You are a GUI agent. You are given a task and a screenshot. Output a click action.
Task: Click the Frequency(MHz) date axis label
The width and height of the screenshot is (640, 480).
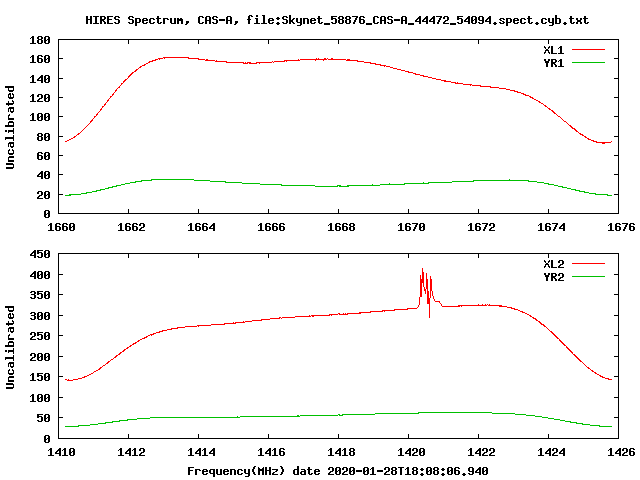coord(338,471)
